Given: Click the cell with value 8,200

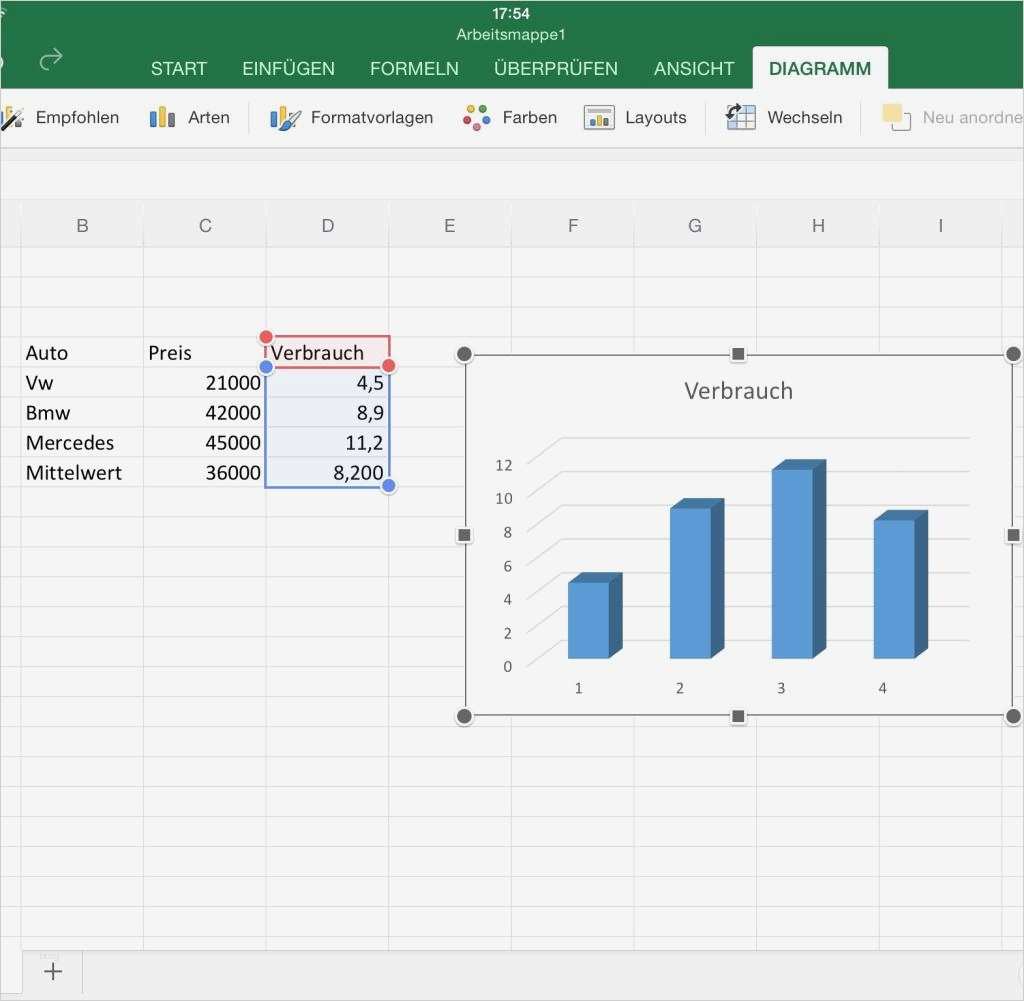Looking at the screenshot, I should (328, 473).
